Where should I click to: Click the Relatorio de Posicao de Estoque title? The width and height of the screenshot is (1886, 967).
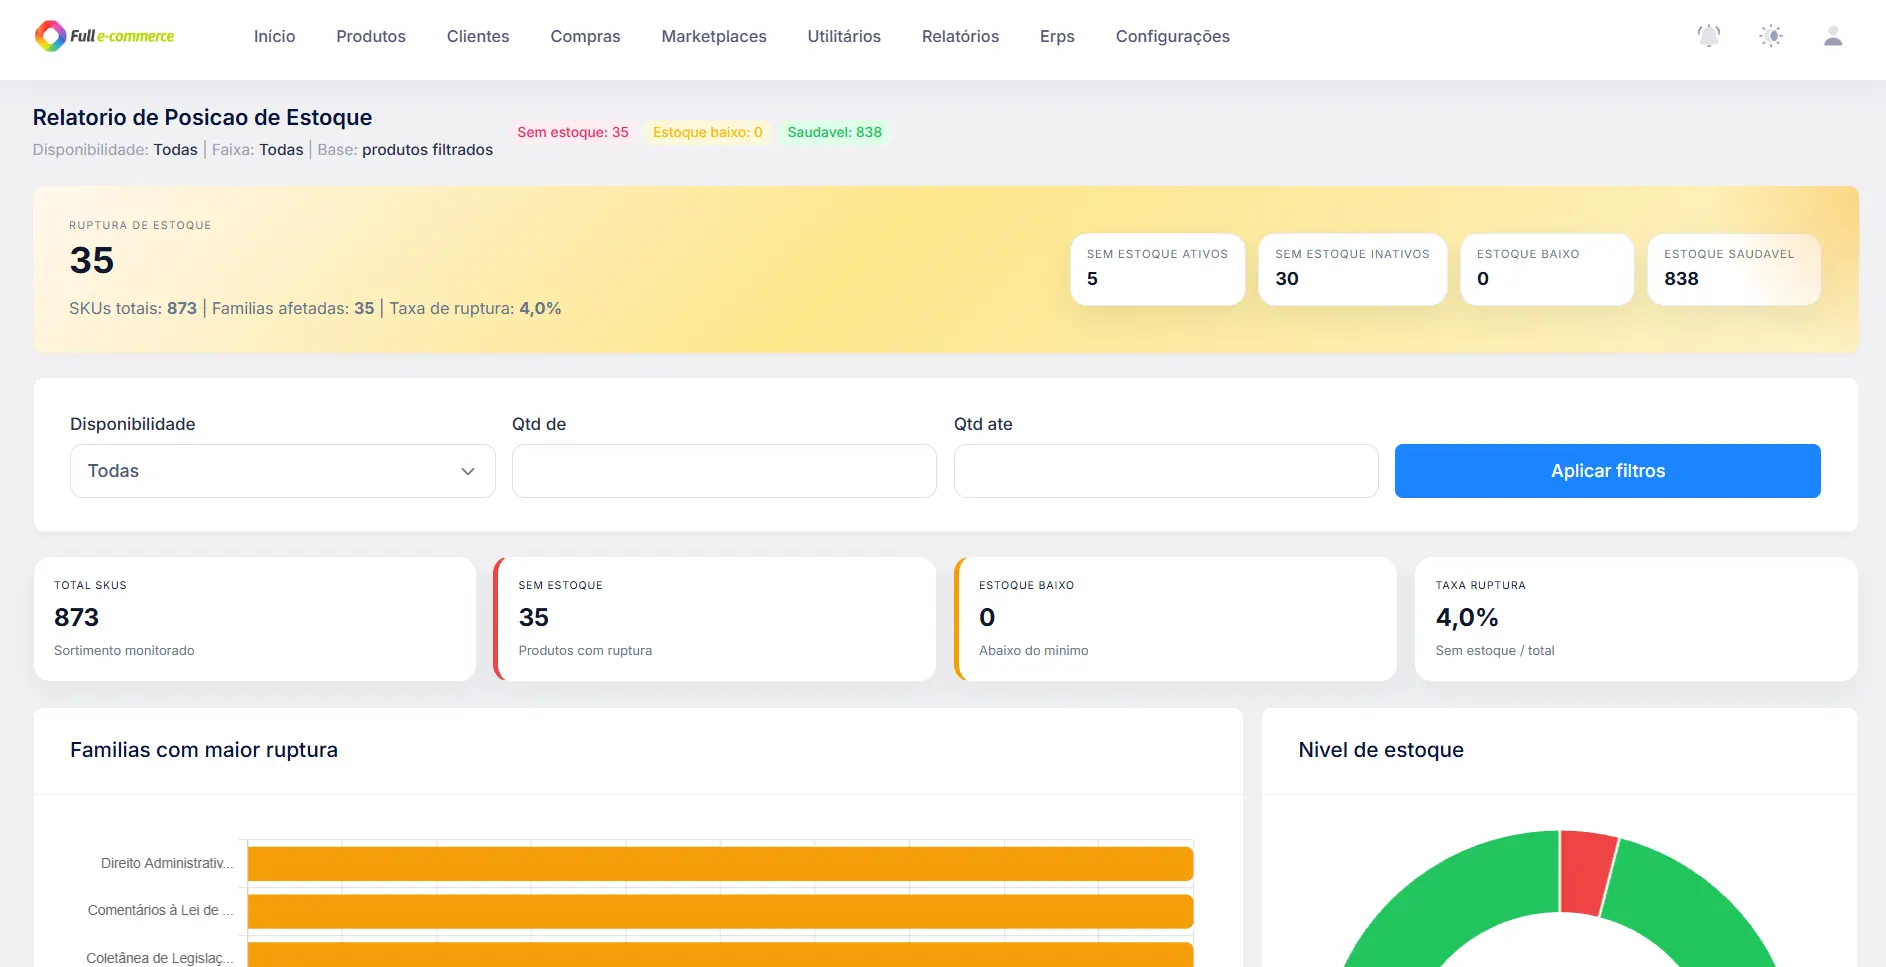point(202,117)
